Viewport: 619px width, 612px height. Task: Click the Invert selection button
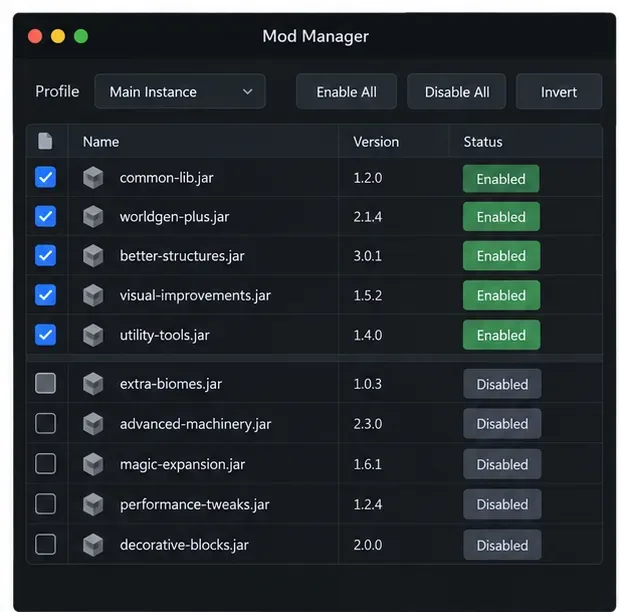coord(559,92)
